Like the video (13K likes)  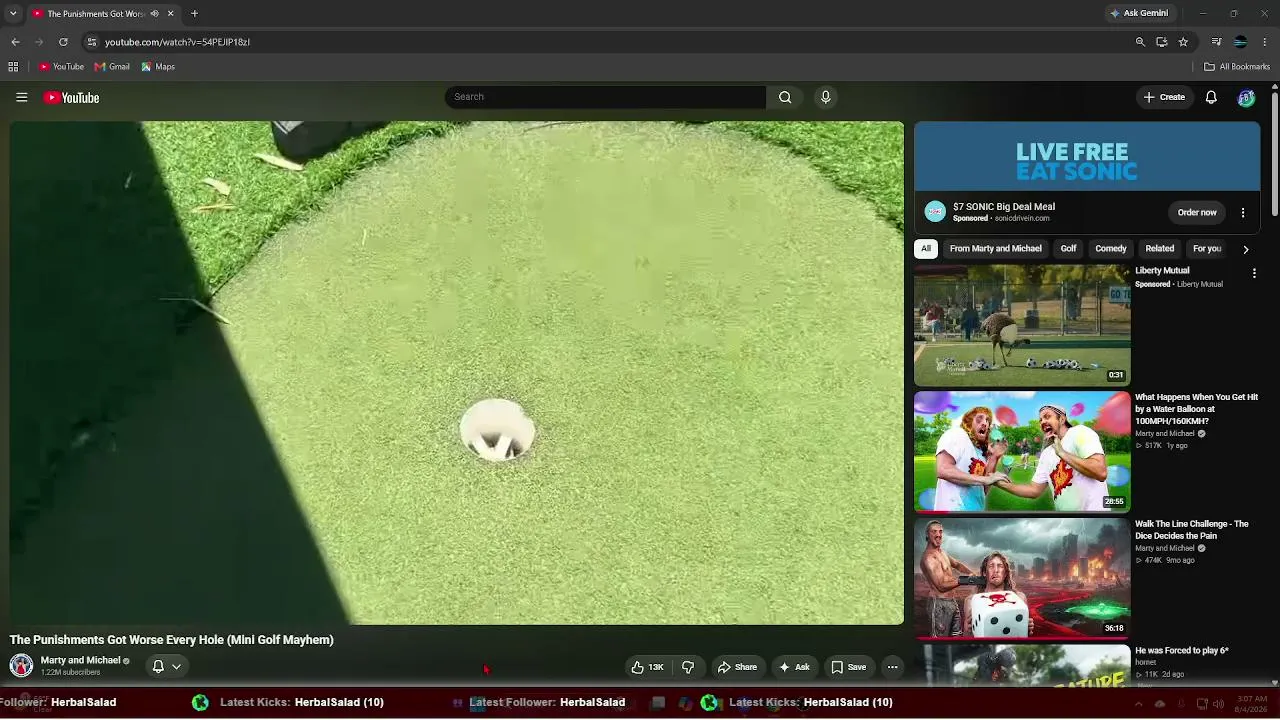pos(648,667)
